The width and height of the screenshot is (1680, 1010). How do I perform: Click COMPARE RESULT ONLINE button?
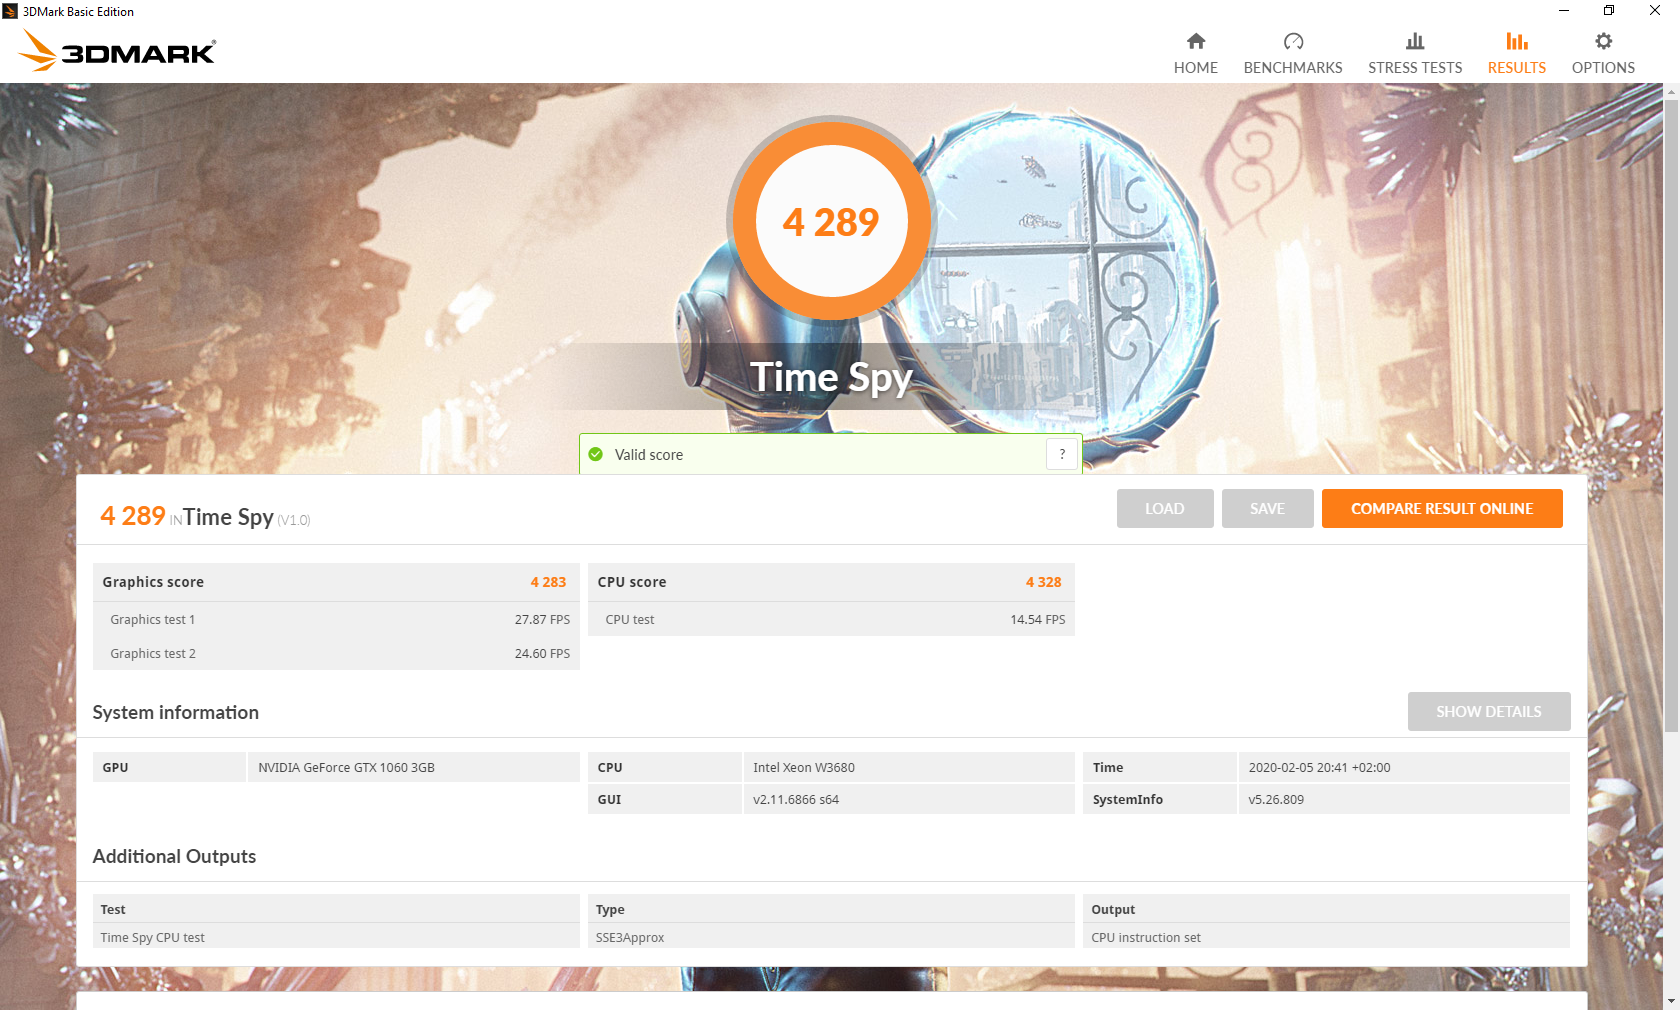click(x=1442, y=508)
